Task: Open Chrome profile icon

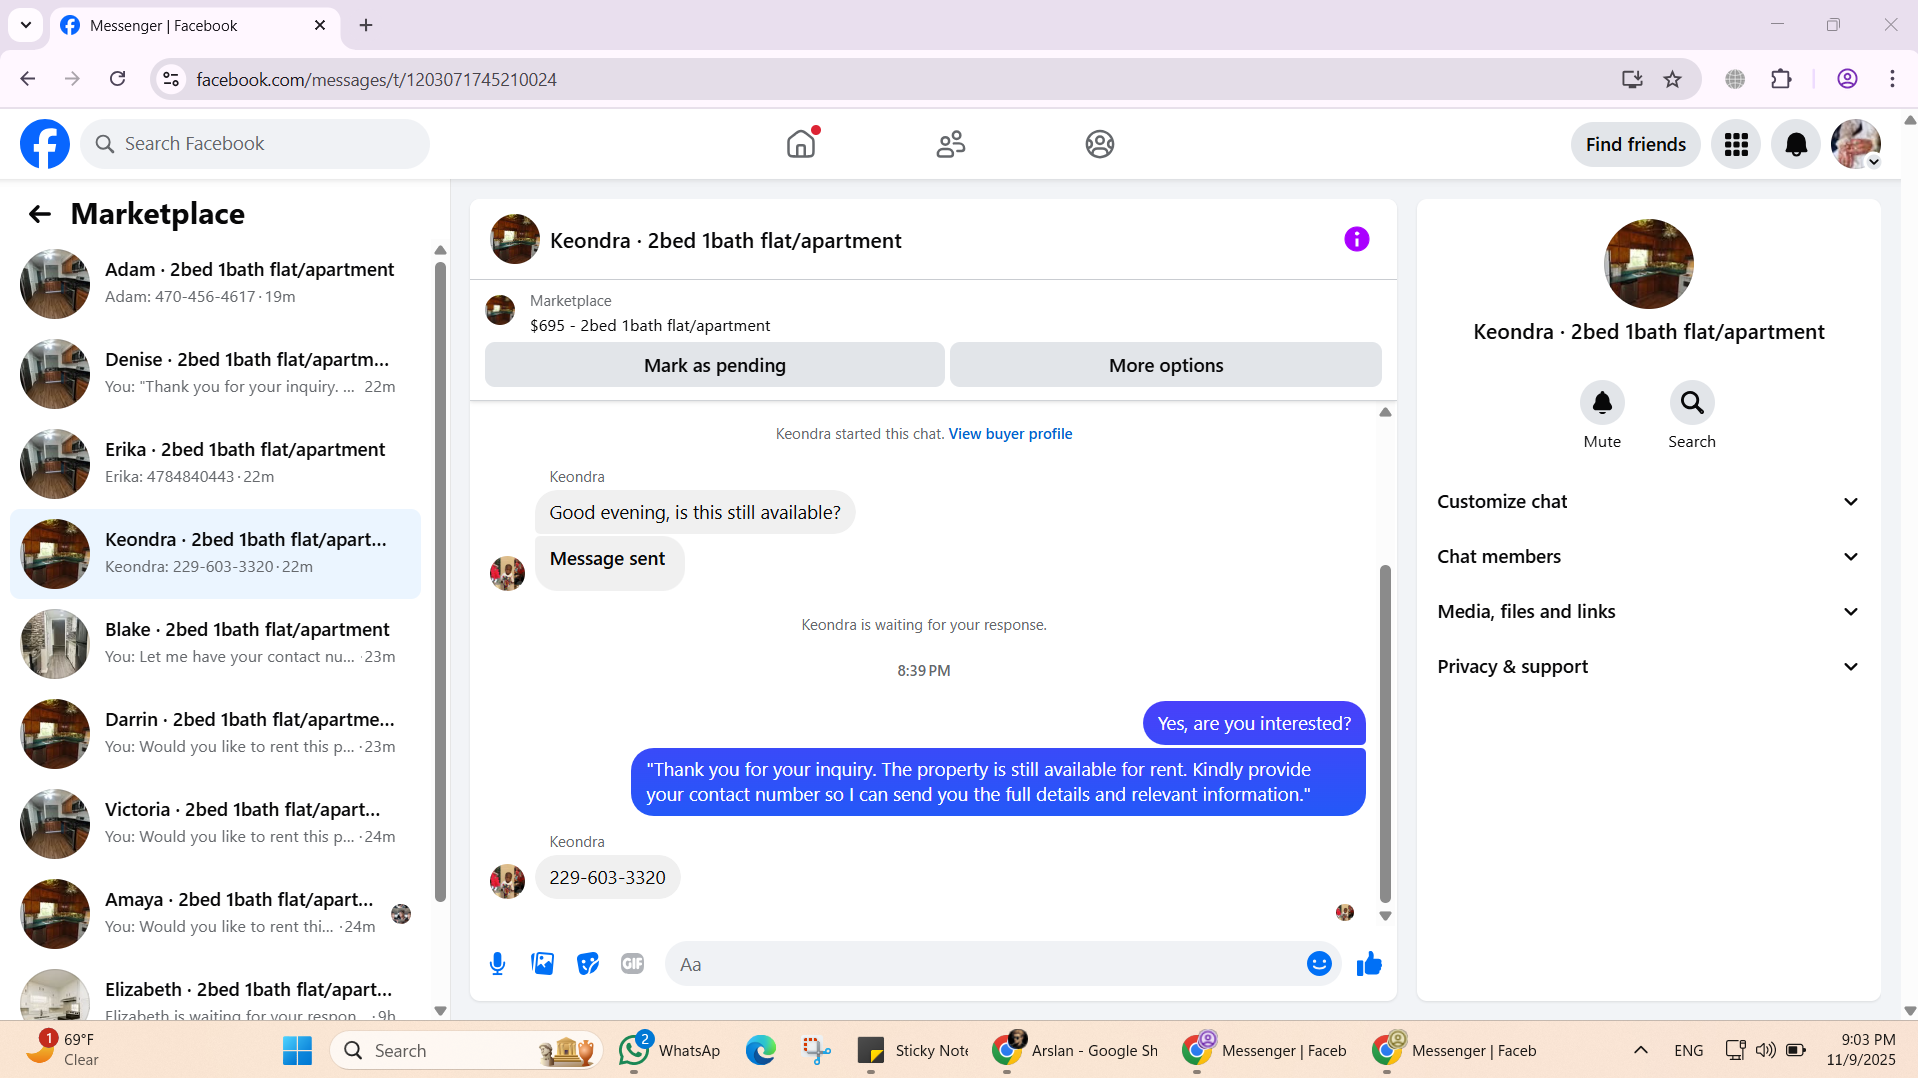Action: point(1847,79)
